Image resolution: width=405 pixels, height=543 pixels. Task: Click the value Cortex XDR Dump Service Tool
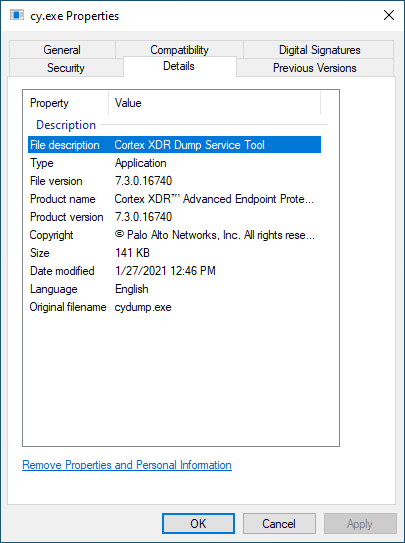tap(190, 145)
